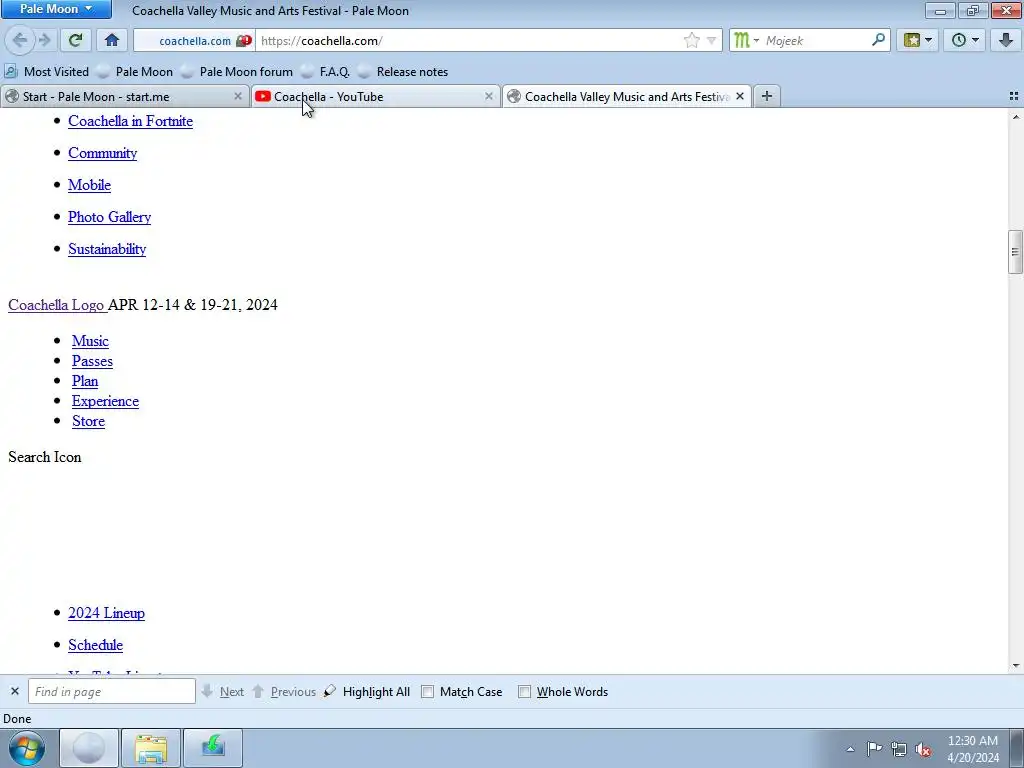1024x768 pixels.
Task: Open Coachella in Fortnite link
Action: click(131, 121)
